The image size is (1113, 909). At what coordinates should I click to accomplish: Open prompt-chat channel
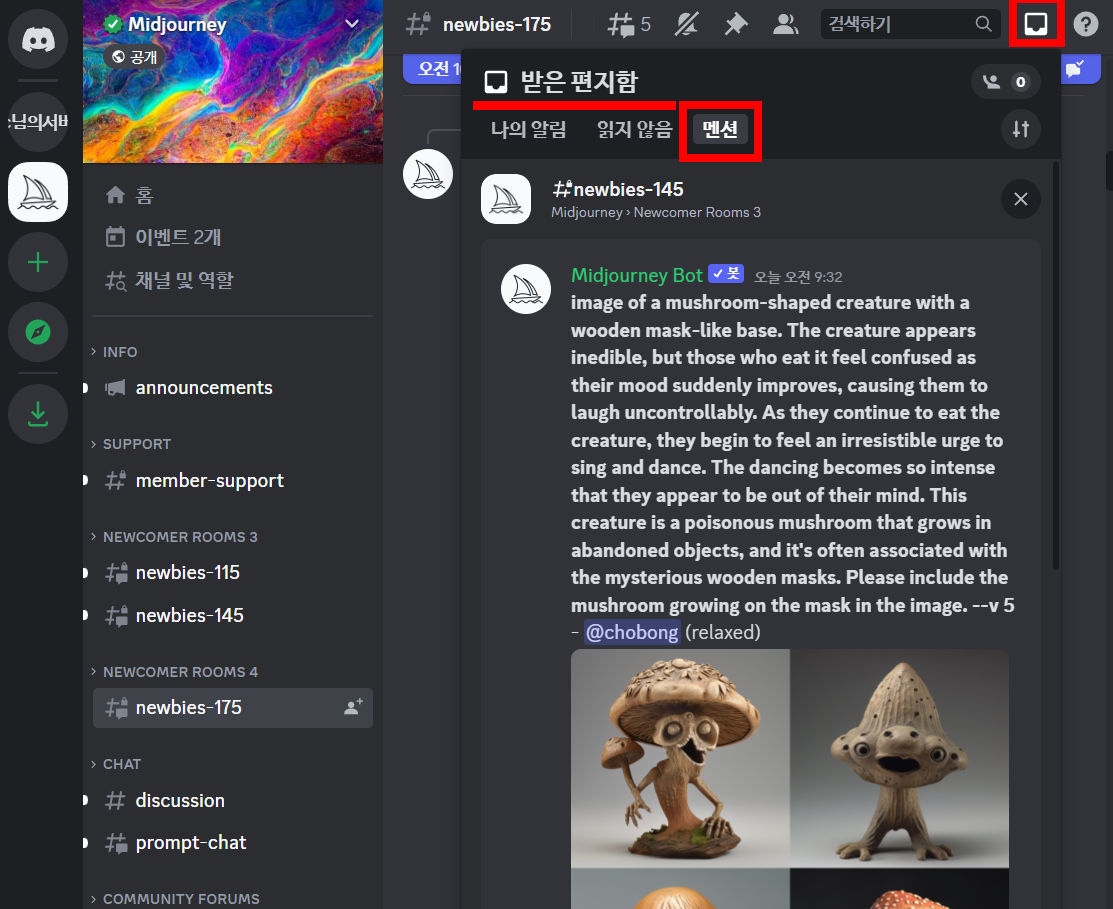233,842
